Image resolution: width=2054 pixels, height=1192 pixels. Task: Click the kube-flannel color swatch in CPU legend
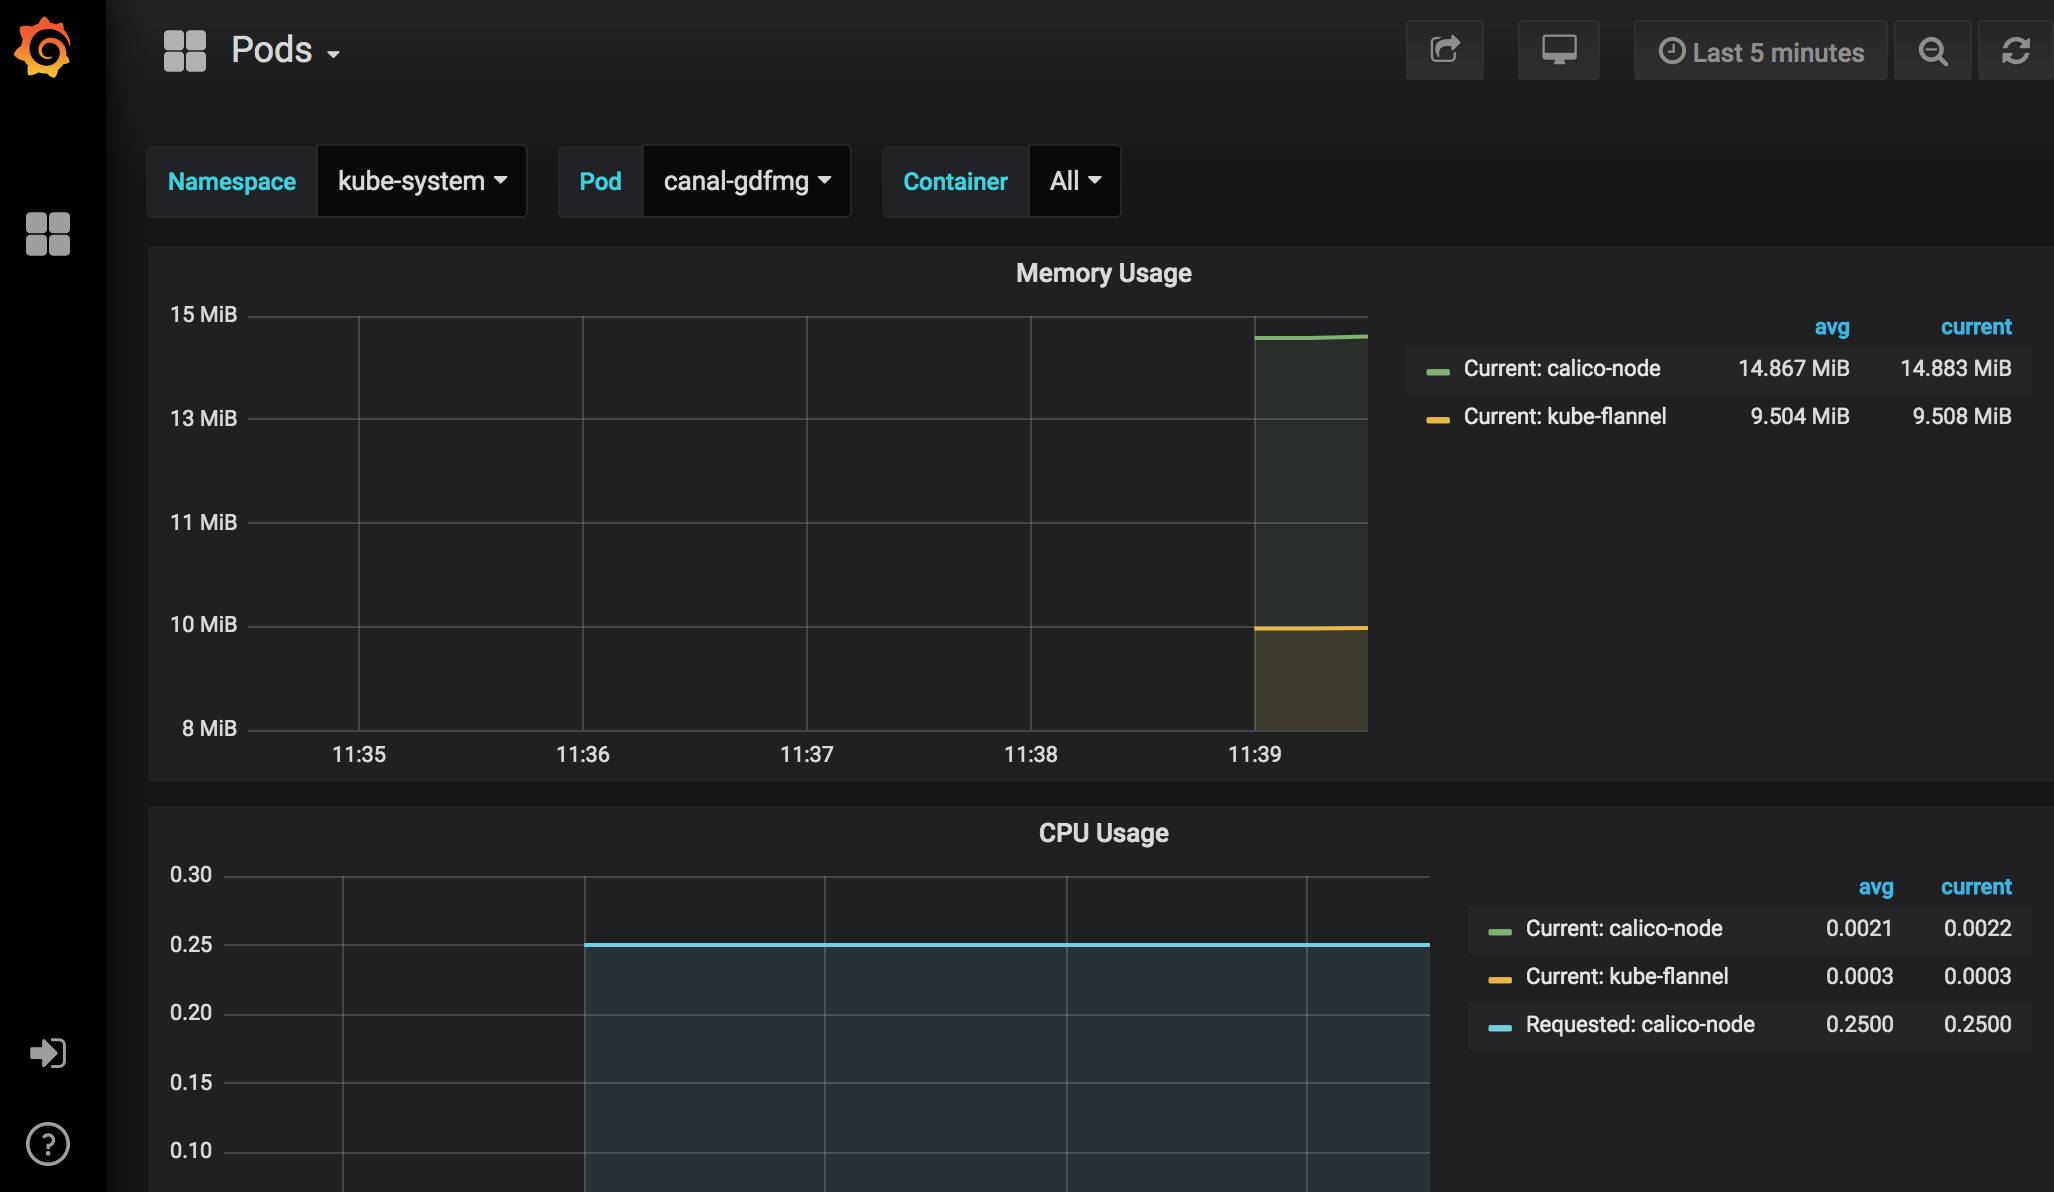click(x=1499, y=979)
